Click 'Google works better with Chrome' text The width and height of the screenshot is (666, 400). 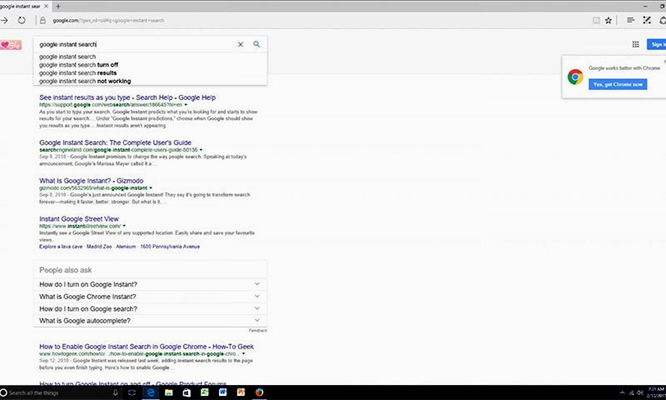624,68
